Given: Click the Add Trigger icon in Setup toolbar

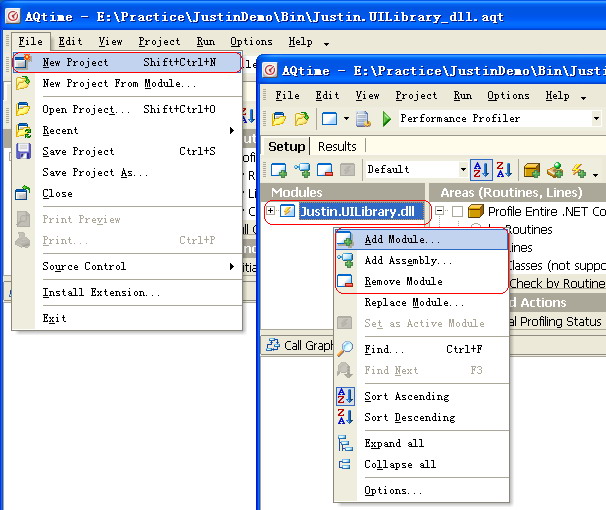Looking at the screenshot, I should [x=555, y=170].
